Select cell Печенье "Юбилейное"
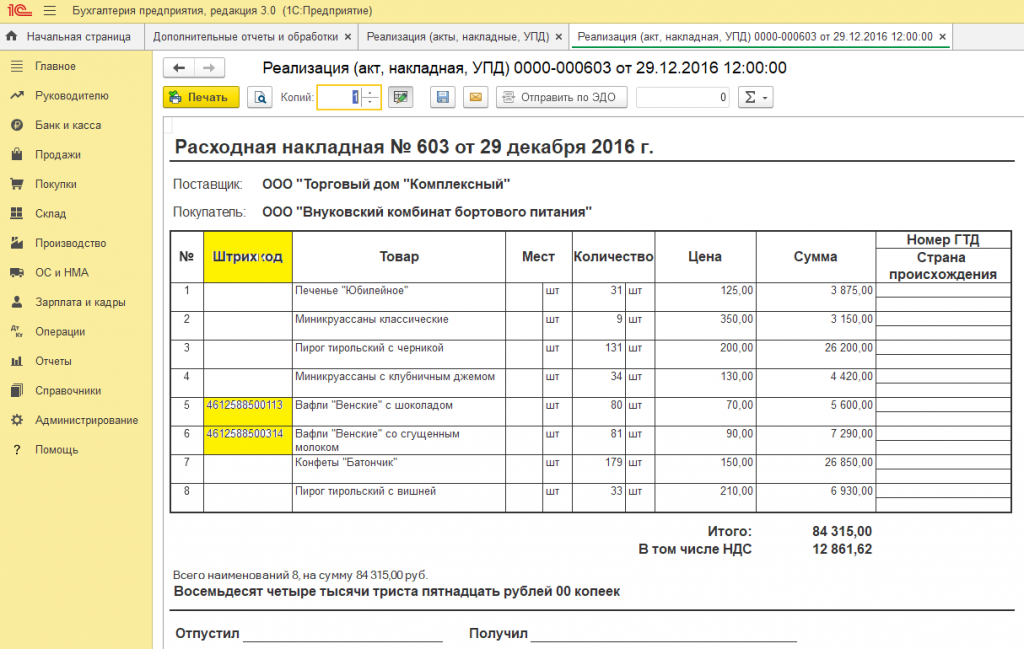This screenshot has width=1024, height=649. pyautogui.click(x=398, y=296)
